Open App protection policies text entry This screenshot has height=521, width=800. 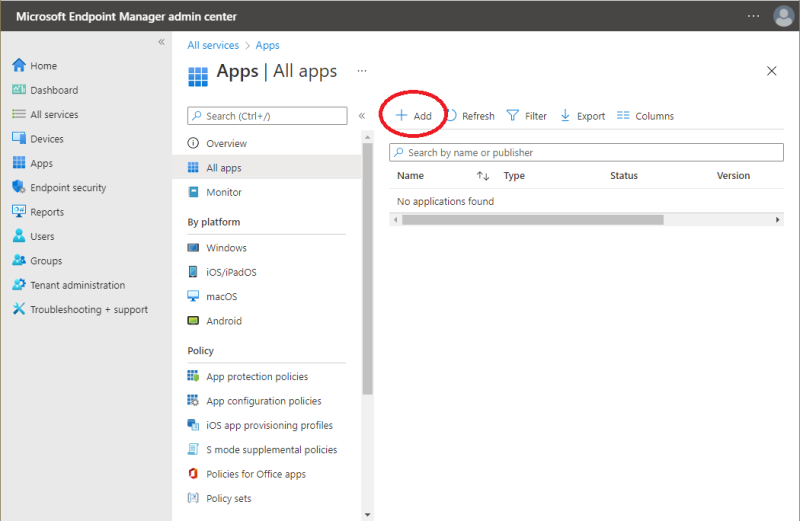[257, 377]
